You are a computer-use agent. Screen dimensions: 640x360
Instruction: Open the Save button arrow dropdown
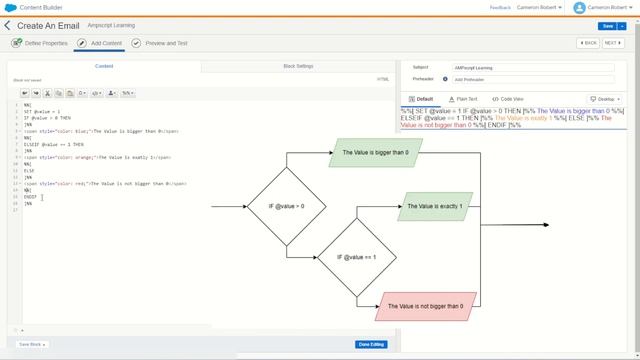pos(622,26)
